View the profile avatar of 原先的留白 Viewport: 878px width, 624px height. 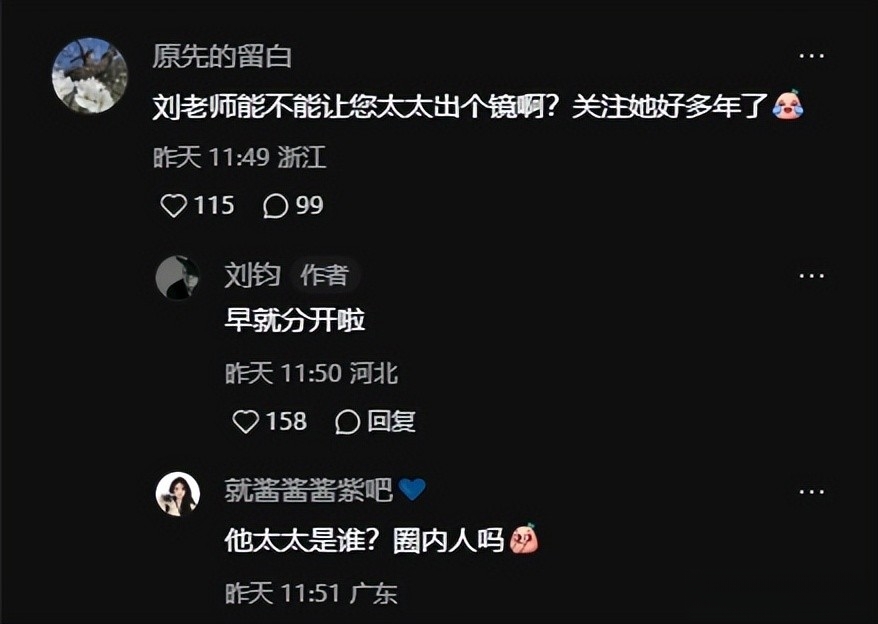click(90, 76)
